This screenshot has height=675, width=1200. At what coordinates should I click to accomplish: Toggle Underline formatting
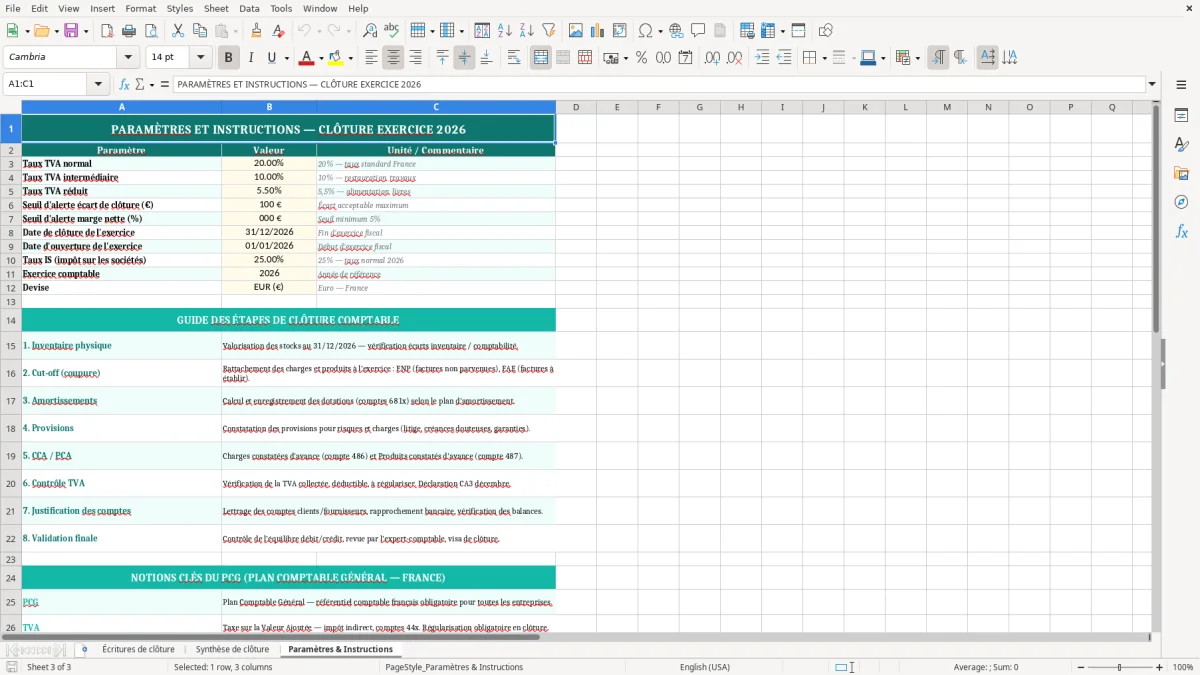tap(272, 58)
